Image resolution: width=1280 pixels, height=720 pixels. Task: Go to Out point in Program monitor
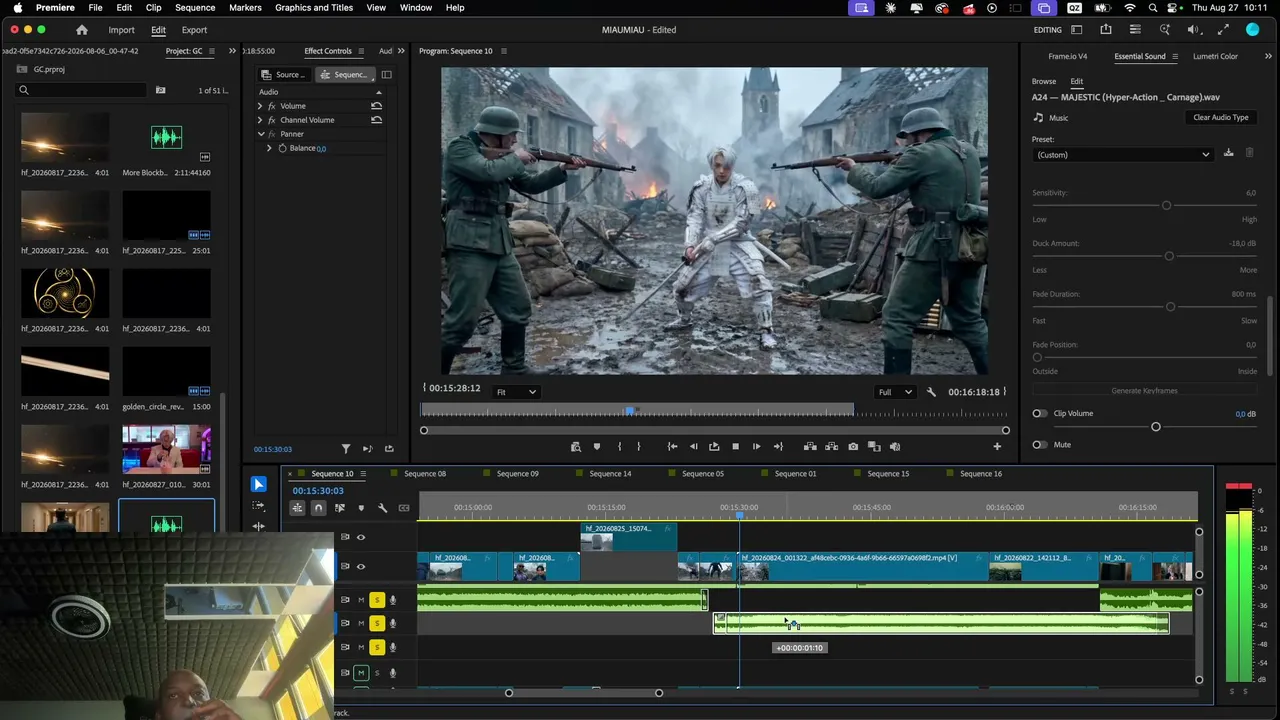point(778,447)
